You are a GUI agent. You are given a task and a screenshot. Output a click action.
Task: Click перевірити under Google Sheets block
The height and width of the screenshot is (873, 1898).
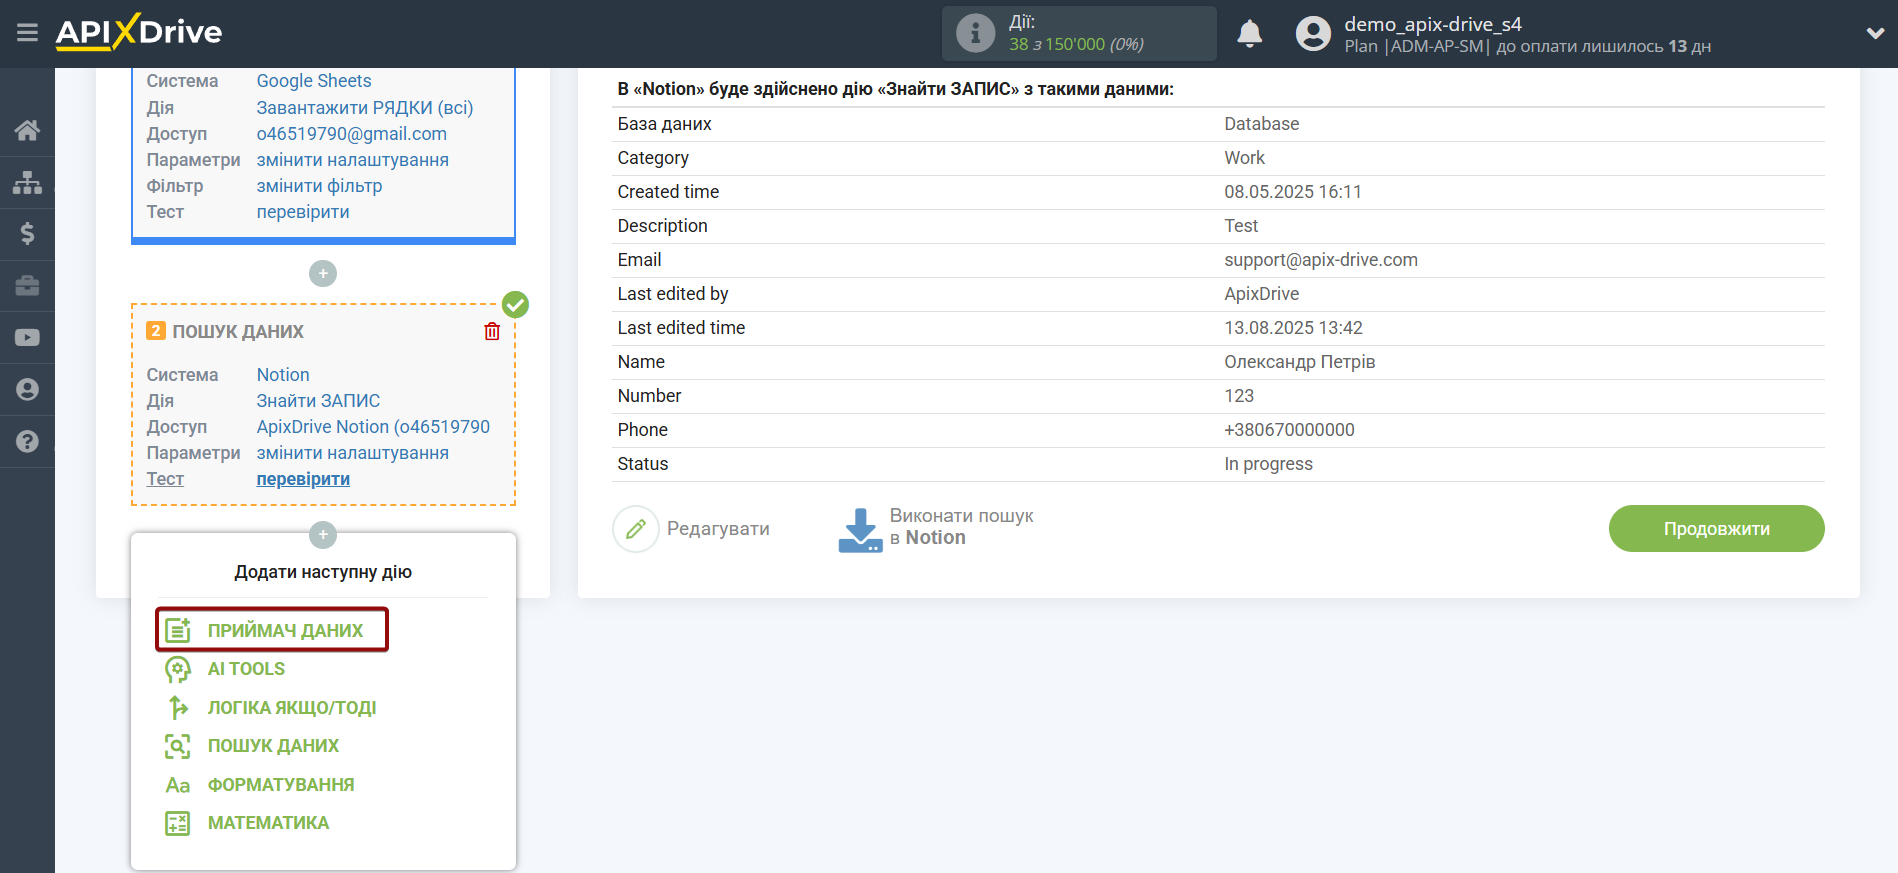[303, 212]
